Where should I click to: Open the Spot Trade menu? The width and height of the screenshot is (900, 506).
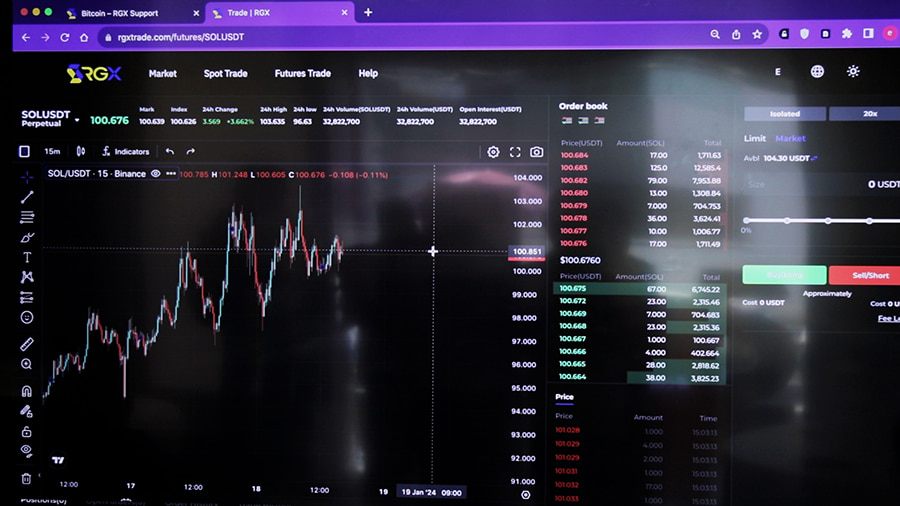tap(226, 73)
